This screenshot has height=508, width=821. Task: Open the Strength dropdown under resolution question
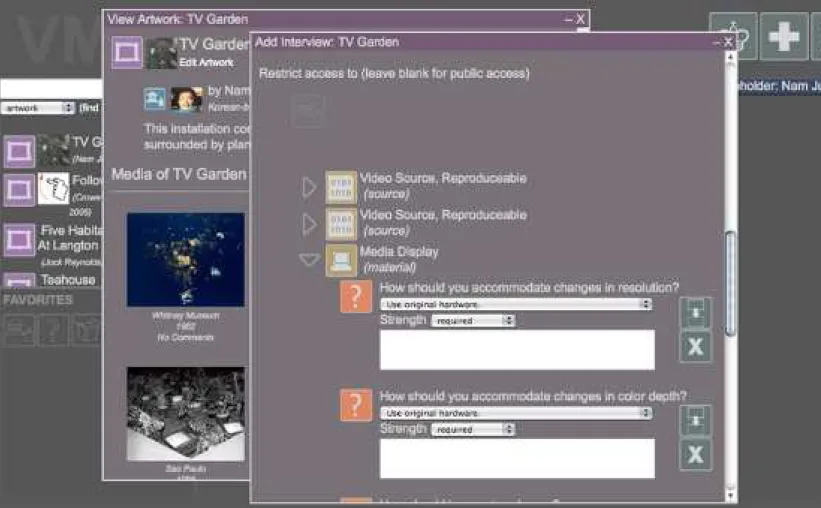(473, 321)
